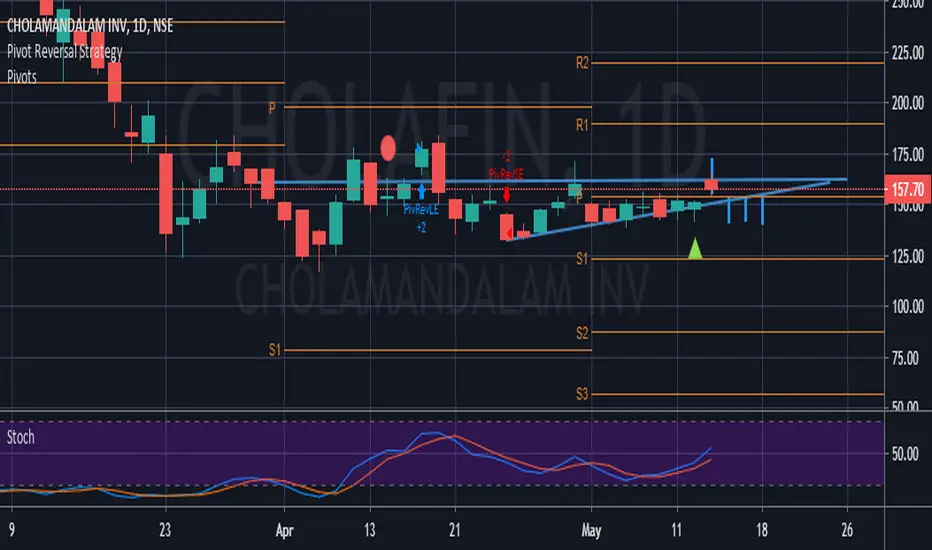The image size is (932, 550).
Task: Click the 18 date on the time axis
Action: (762, 529)
